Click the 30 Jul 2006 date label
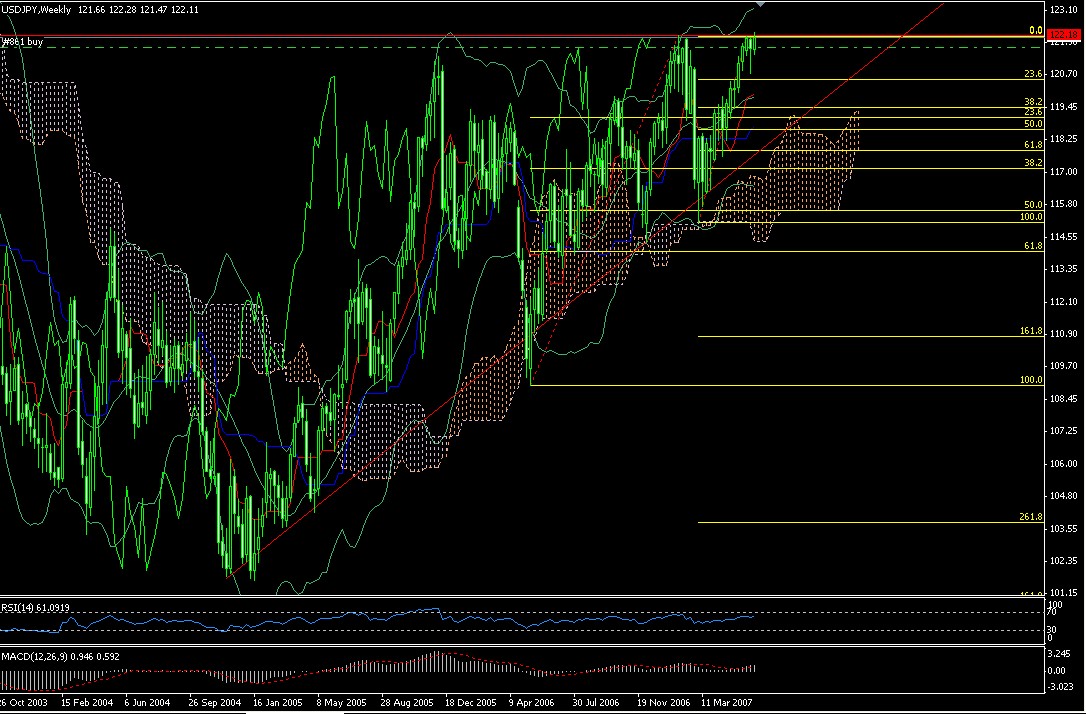Viewport: 1086px width, 714px height. [596, 702]
